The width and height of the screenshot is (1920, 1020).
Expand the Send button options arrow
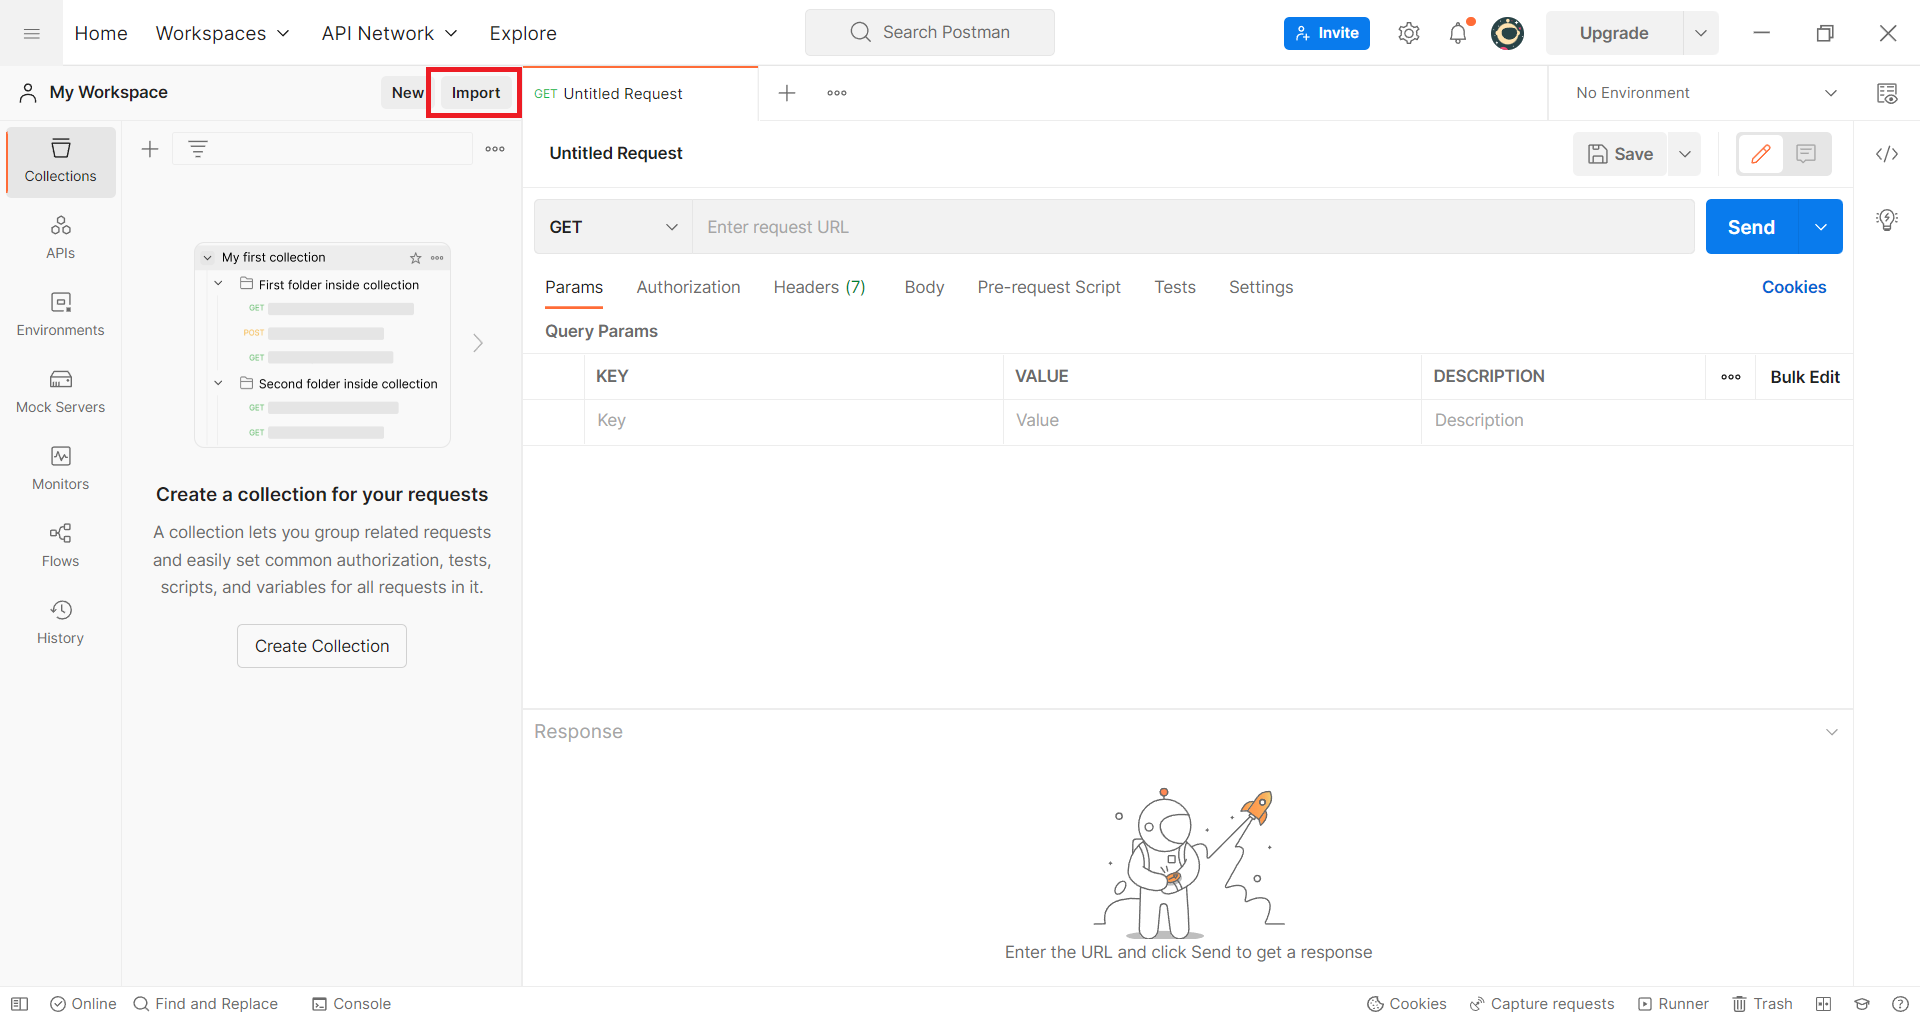(1821, 227)
